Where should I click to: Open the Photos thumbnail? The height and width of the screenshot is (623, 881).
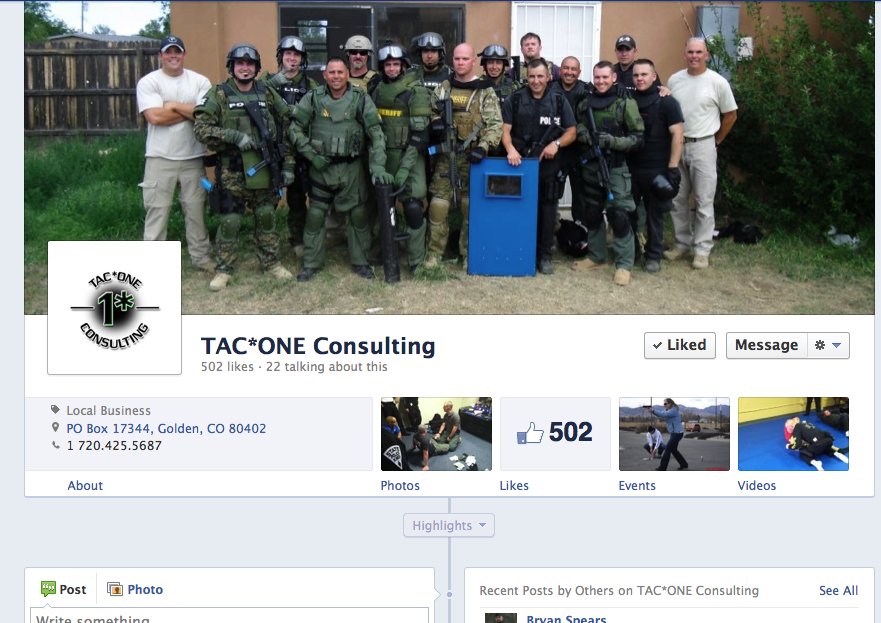click(x=436, y=434)
